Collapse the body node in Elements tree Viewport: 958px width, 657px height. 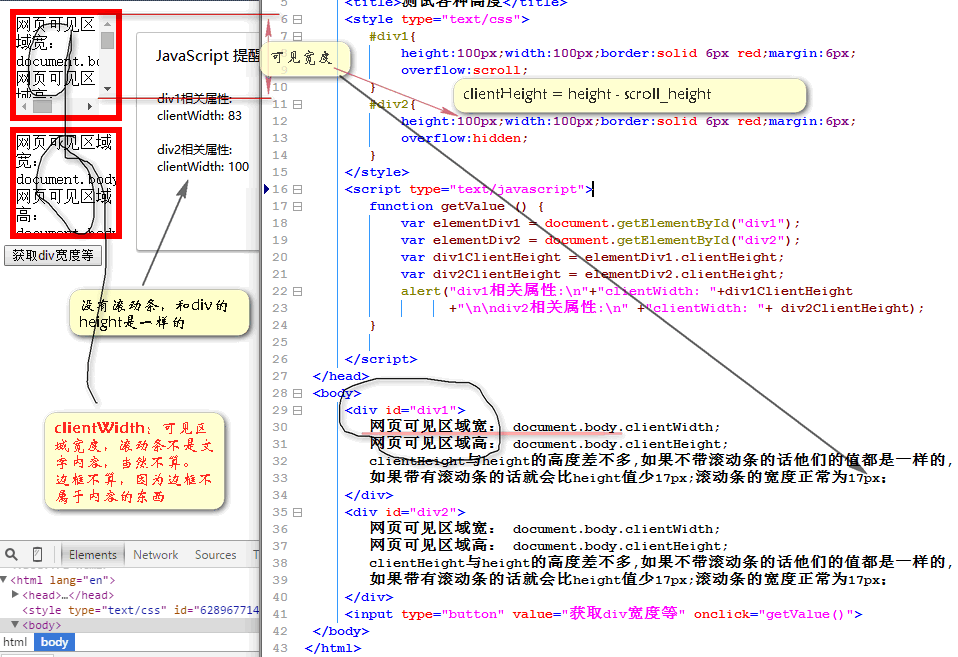15,625
